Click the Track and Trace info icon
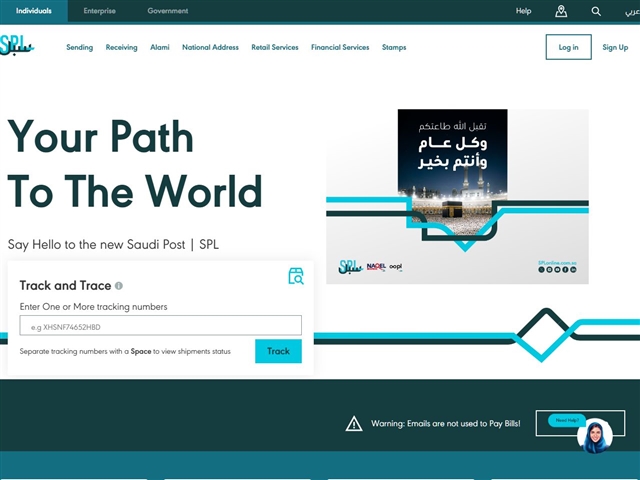This screenshot has height=480, width=640. click(119, 286)
